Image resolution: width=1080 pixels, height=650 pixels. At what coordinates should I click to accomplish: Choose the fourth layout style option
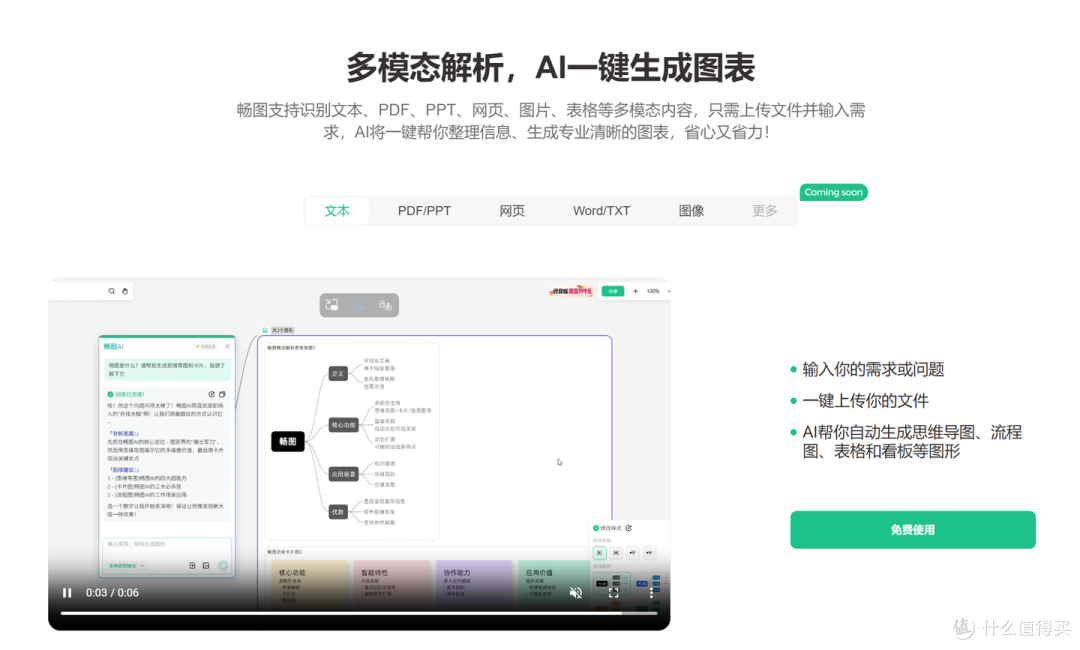(649, 553)
